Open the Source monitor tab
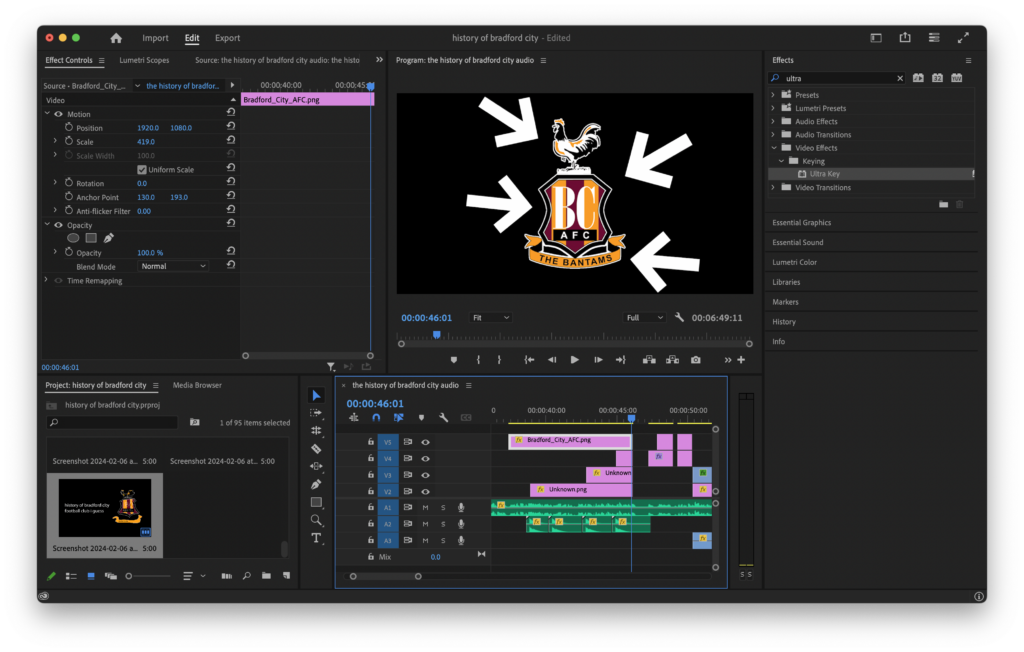Screen dimensions: 1024x652 (x=278, y=60)
